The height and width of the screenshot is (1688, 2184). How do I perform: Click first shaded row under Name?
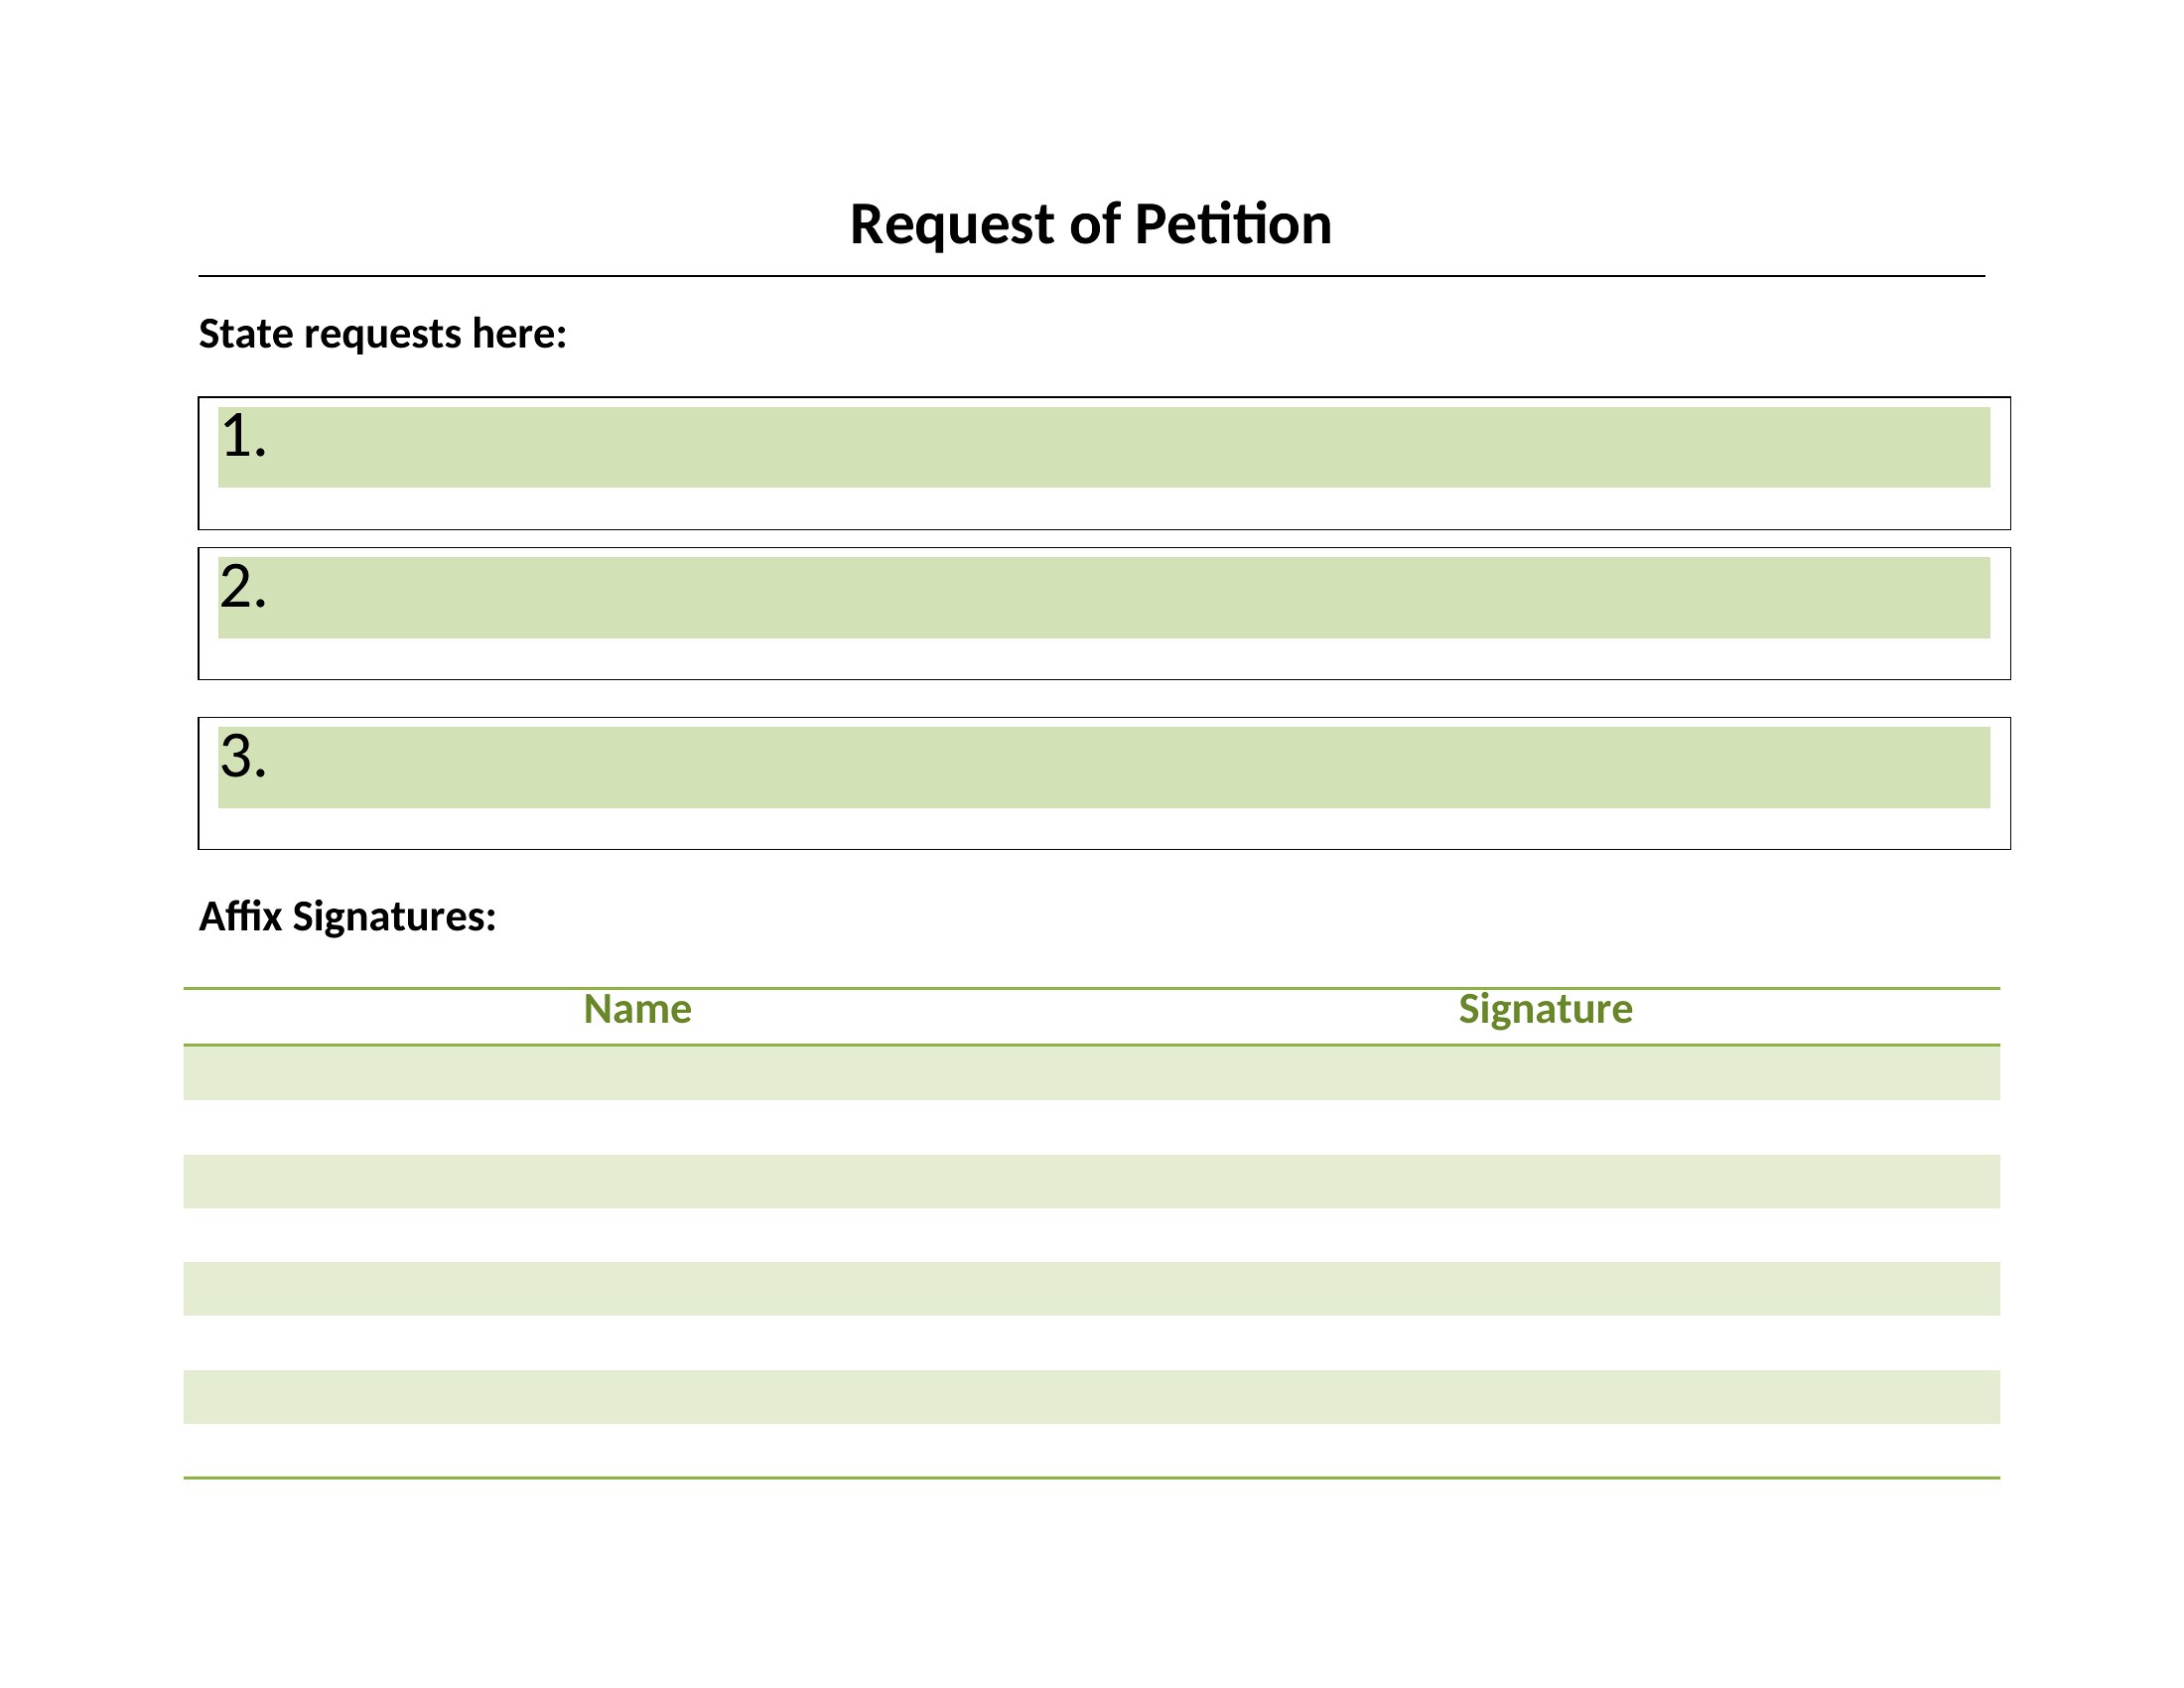point(637,1074)
